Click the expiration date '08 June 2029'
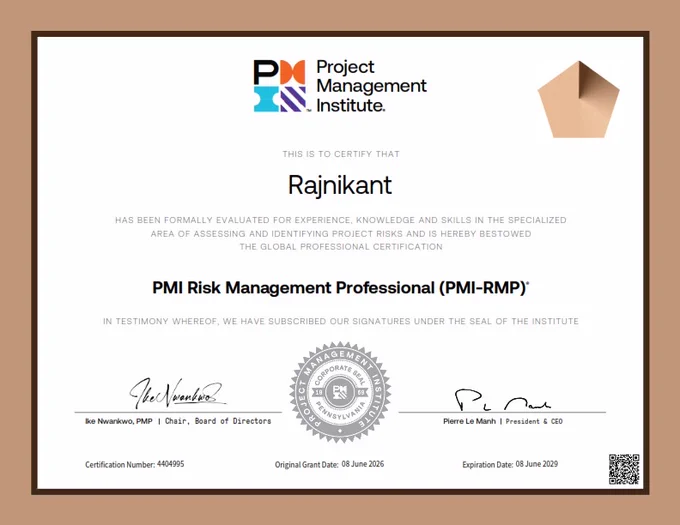The image size is (680, 525). point(537,464)
